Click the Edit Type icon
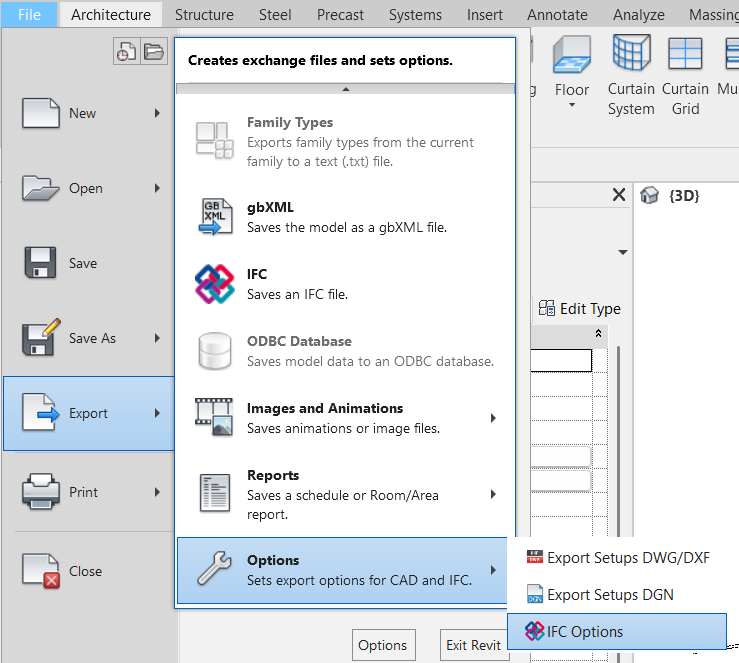This screenshot has width=739, height=663. pyautogui.click(x=547, y=308)
